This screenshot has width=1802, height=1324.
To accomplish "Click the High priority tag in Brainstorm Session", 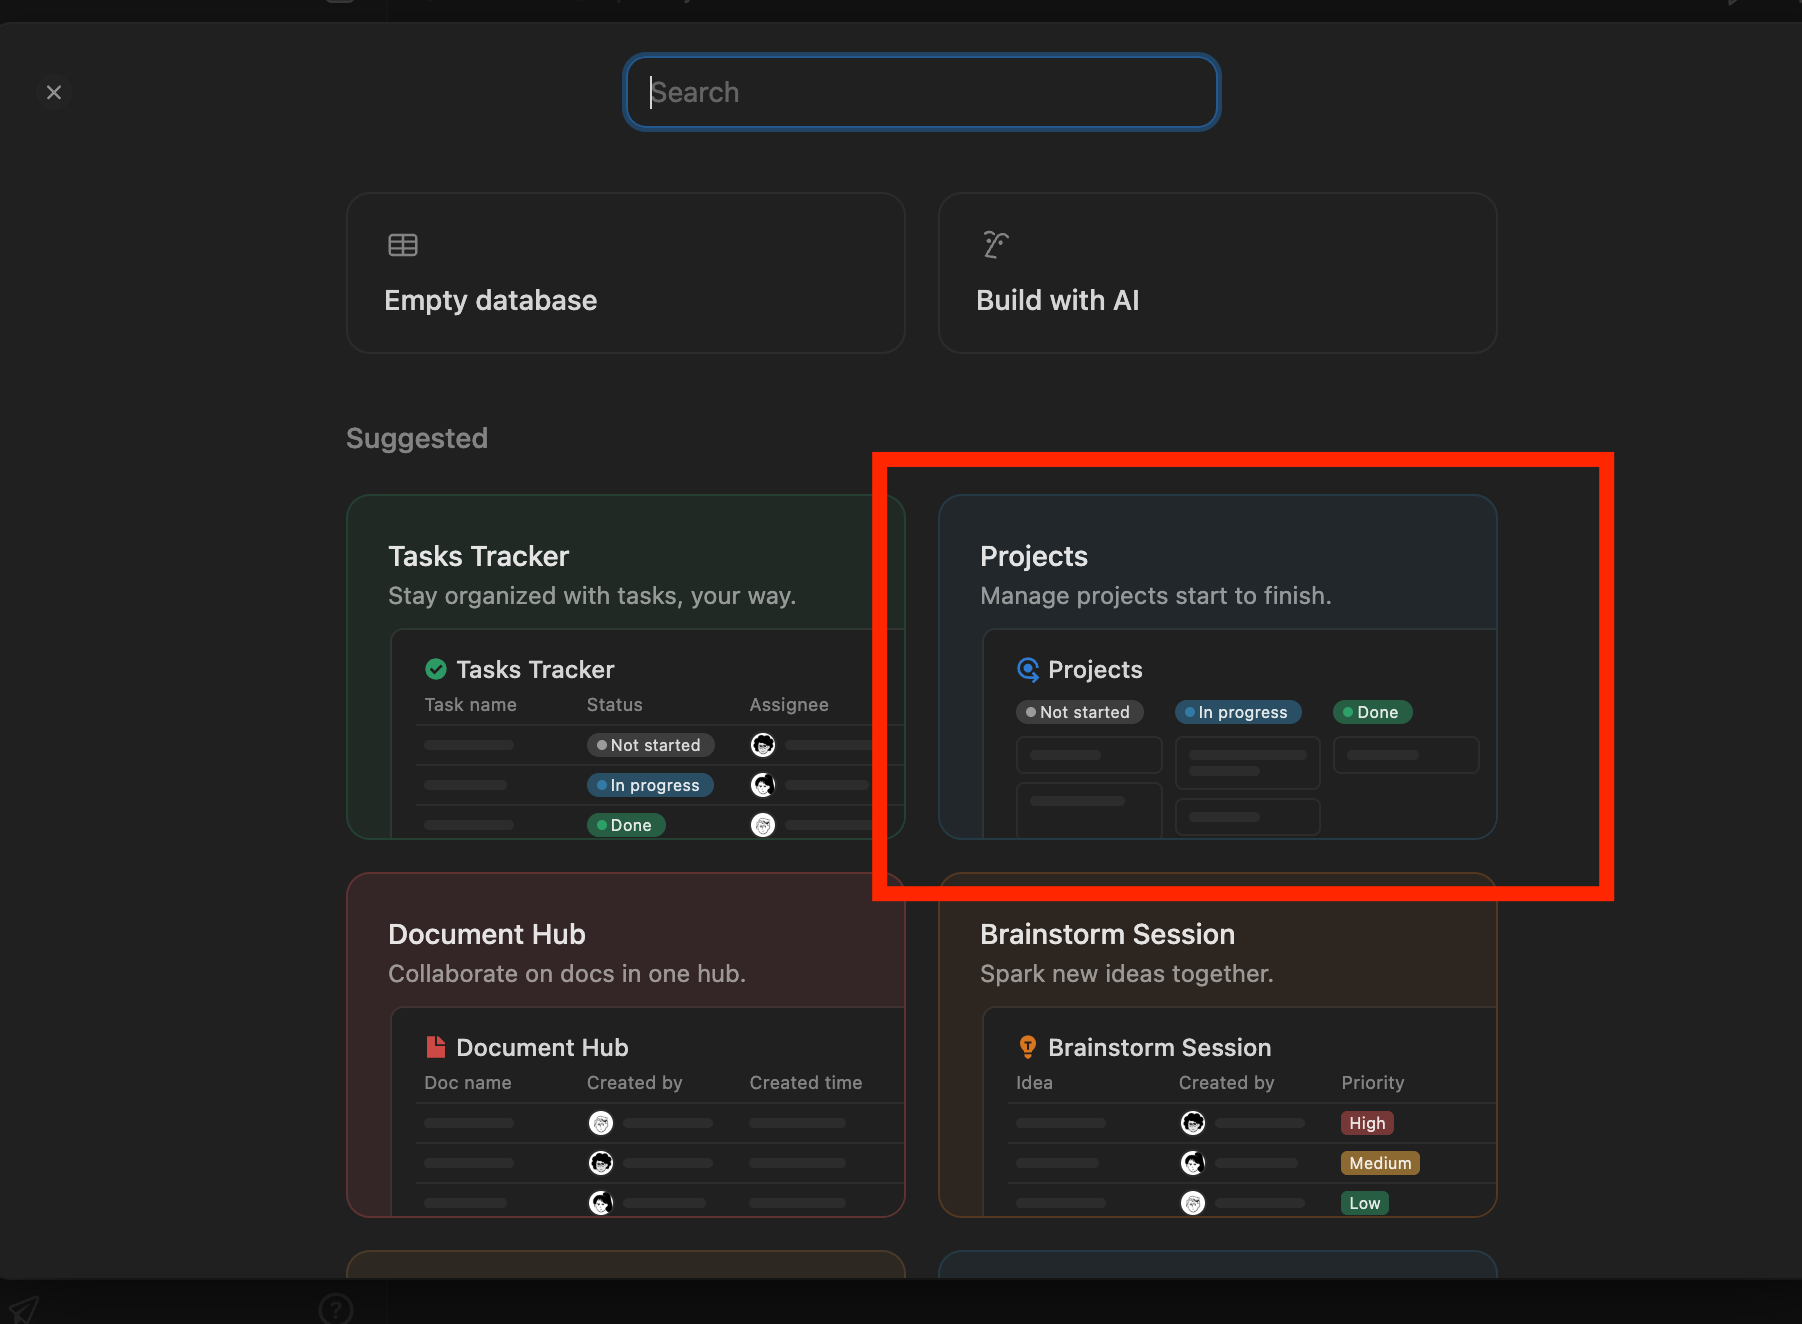I will 1366,1123.
